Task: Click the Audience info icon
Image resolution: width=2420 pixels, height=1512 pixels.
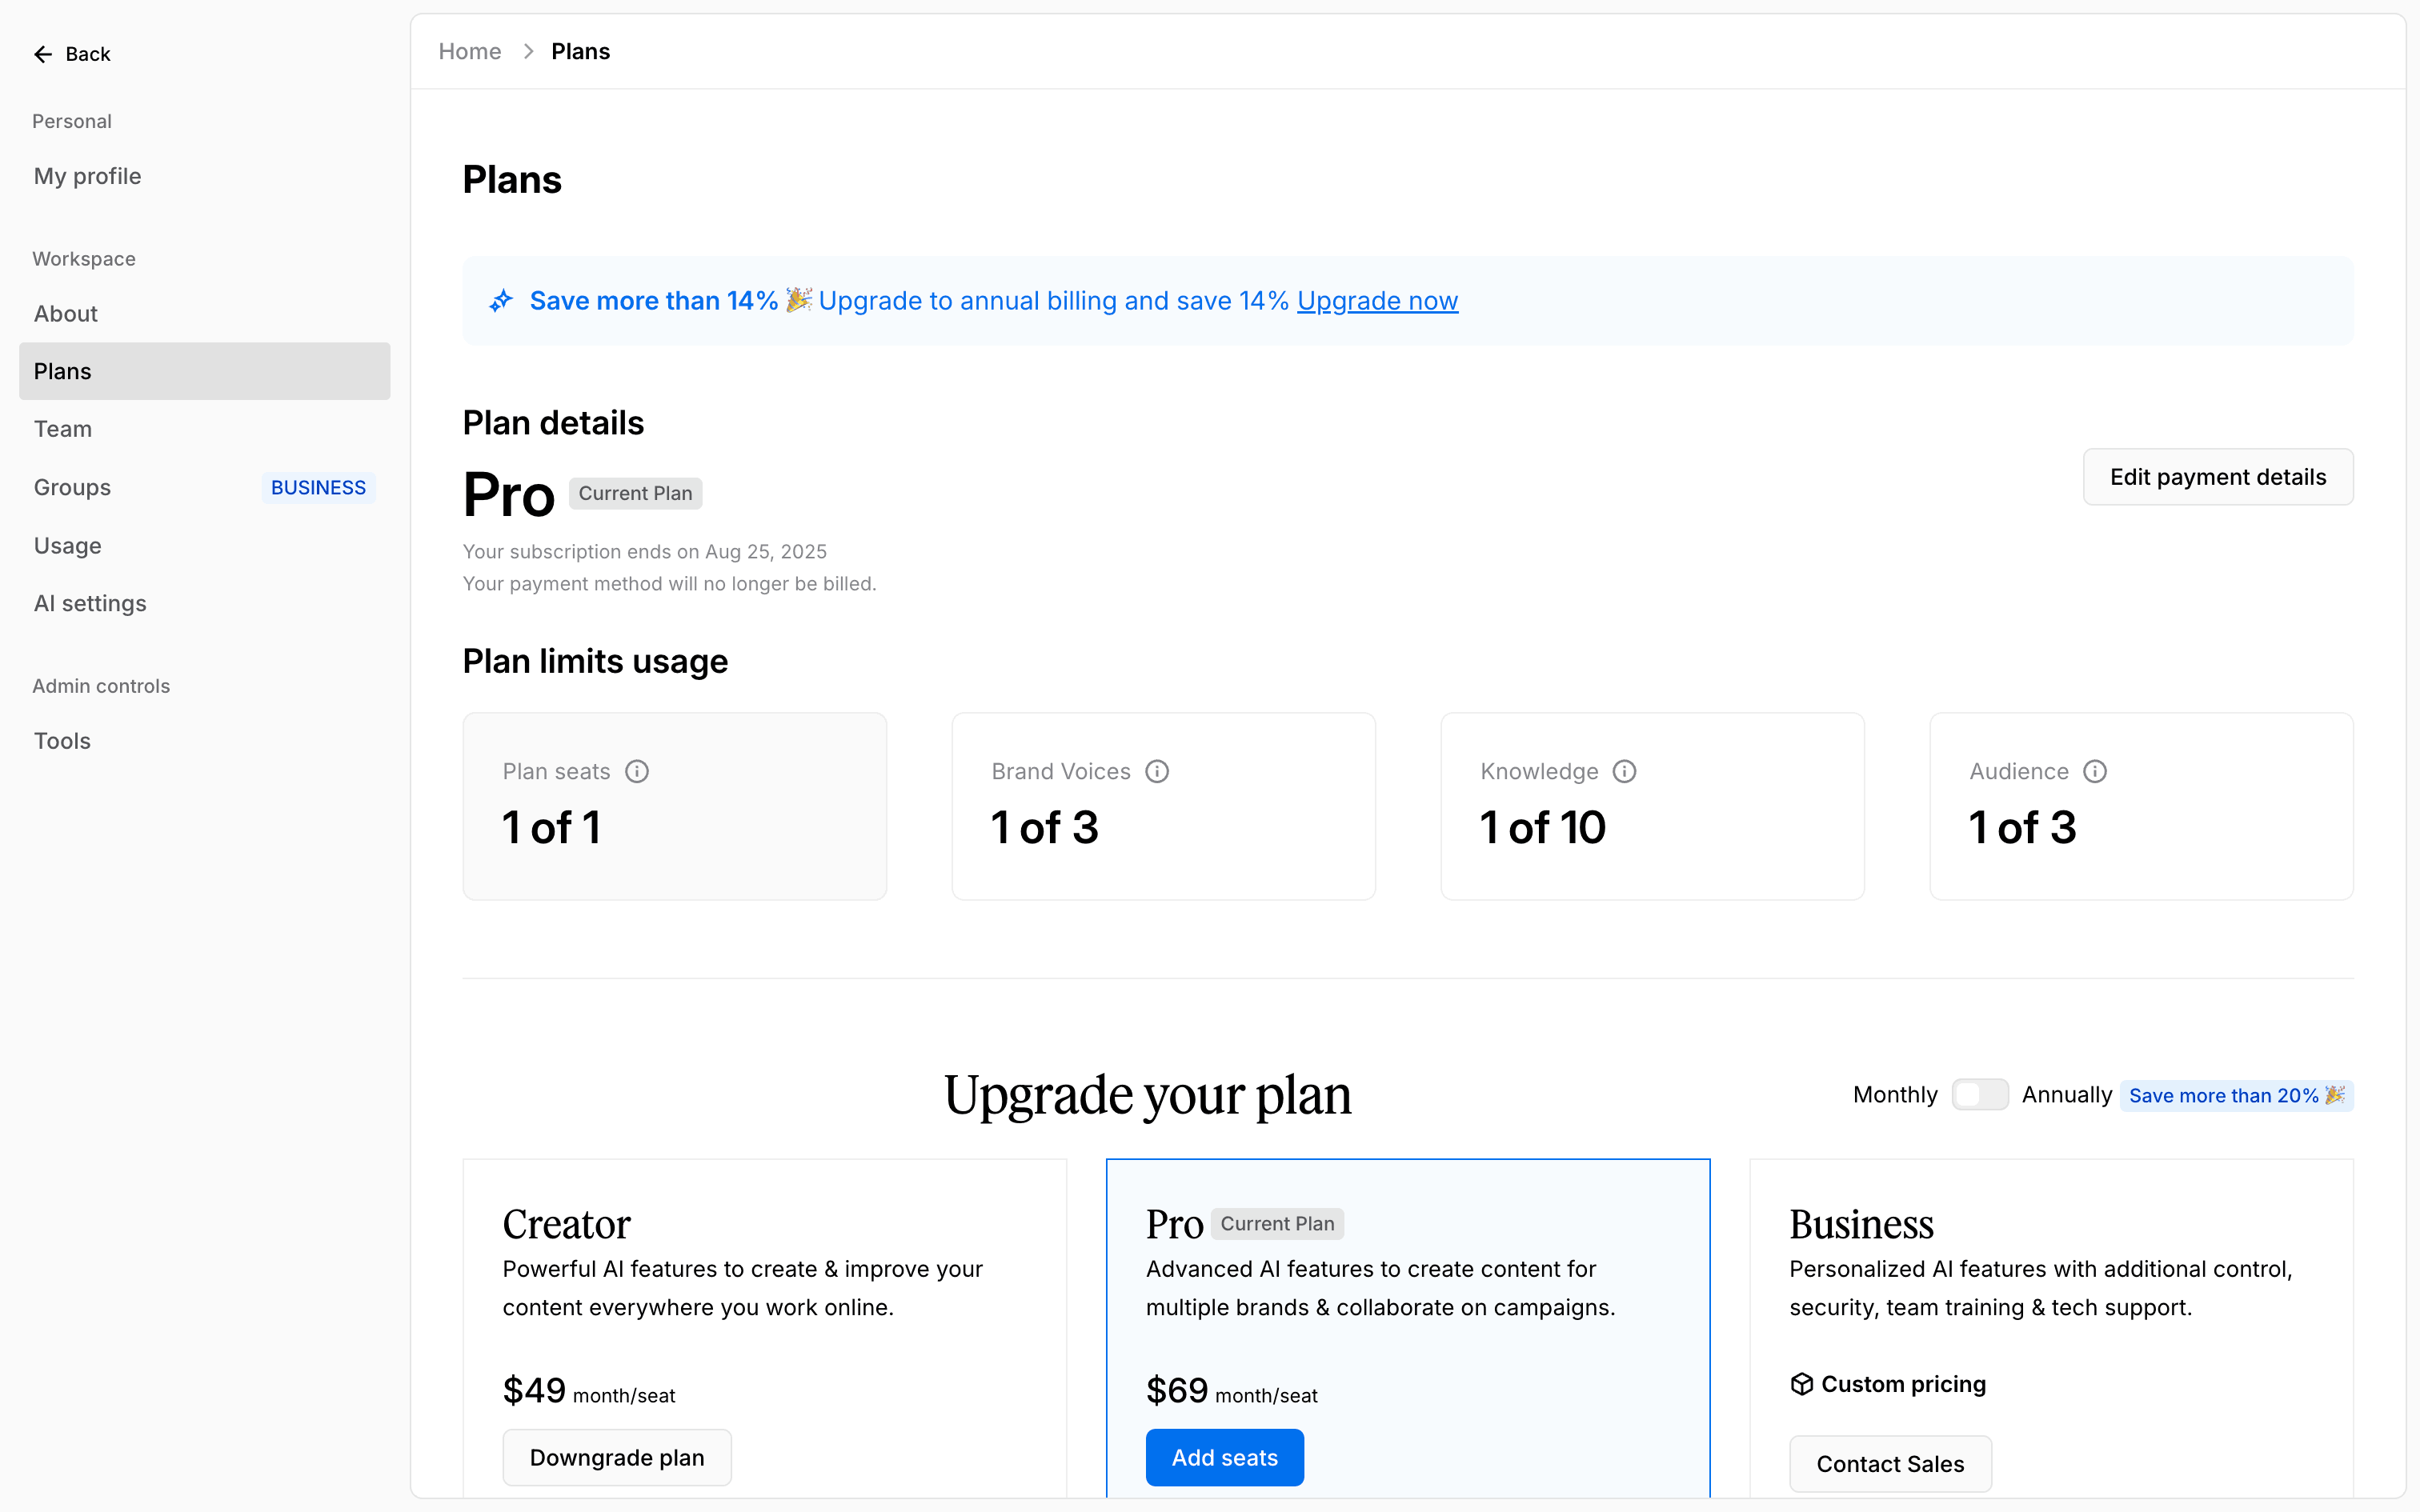Action: tap(2095, 771)
